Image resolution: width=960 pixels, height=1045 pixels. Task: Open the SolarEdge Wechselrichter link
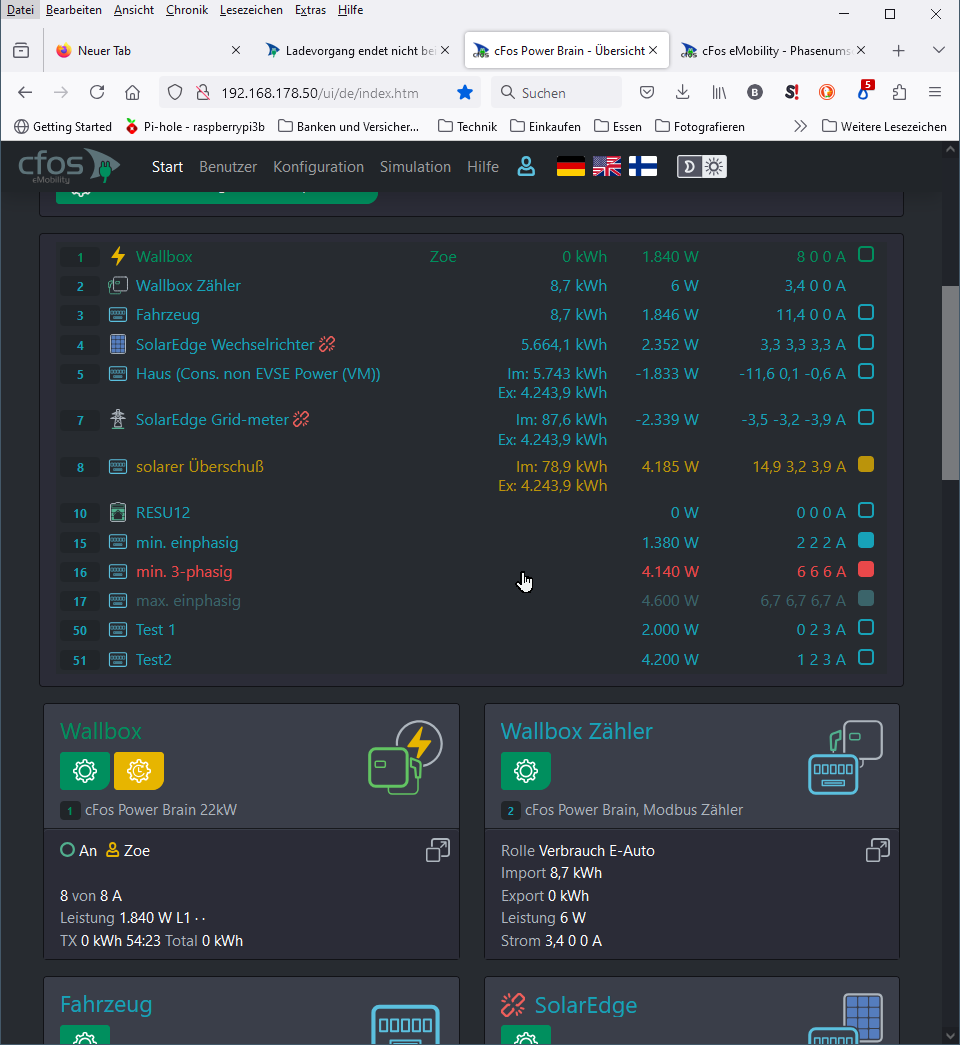225,345
